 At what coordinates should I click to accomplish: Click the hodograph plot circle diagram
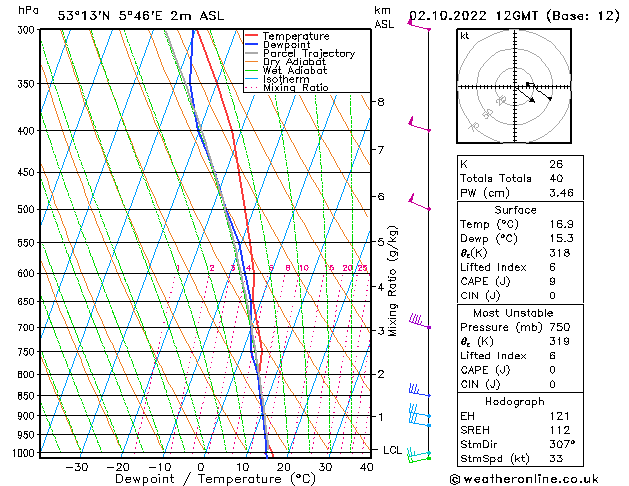coord(514,86)
